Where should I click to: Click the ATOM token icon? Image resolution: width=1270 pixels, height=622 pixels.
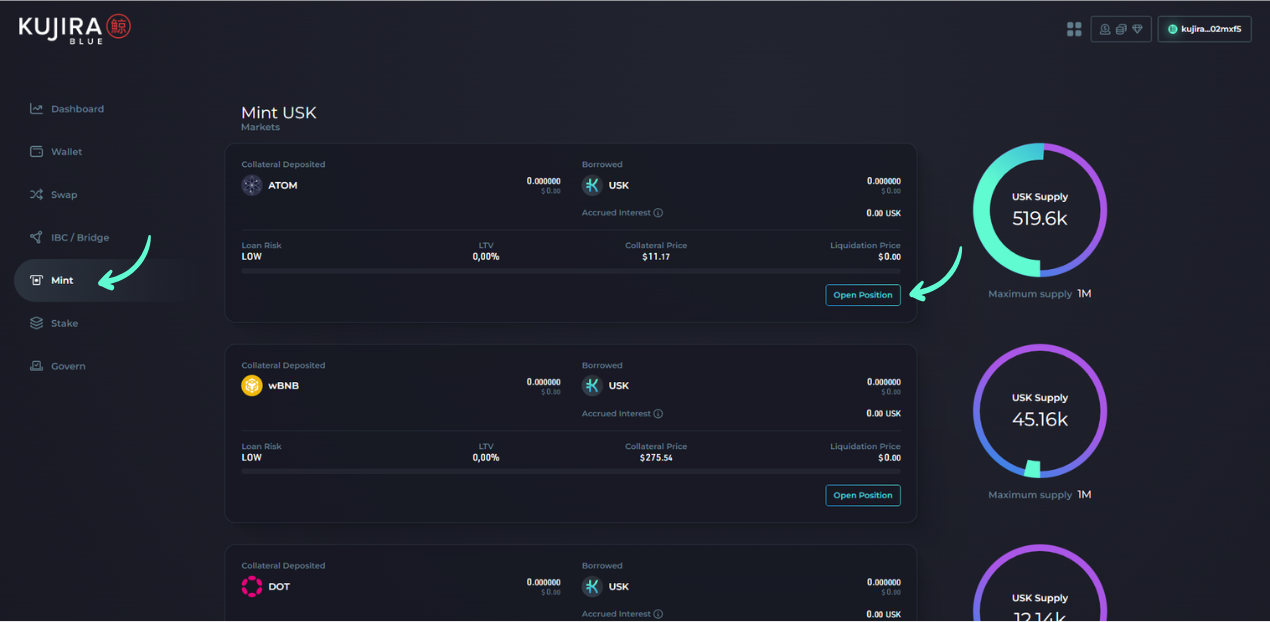click(252, 185)
